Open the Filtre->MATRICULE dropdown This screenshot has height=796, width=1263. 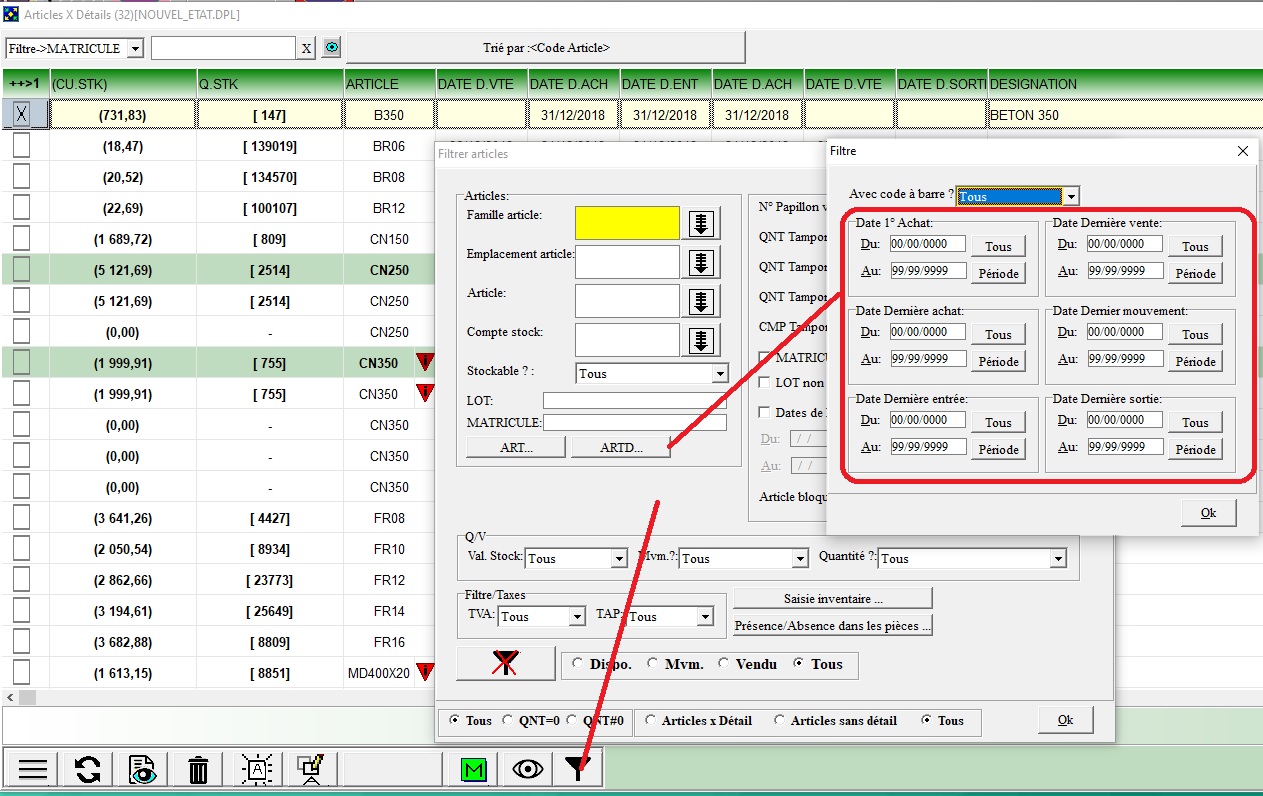click(x=136, y=48)
